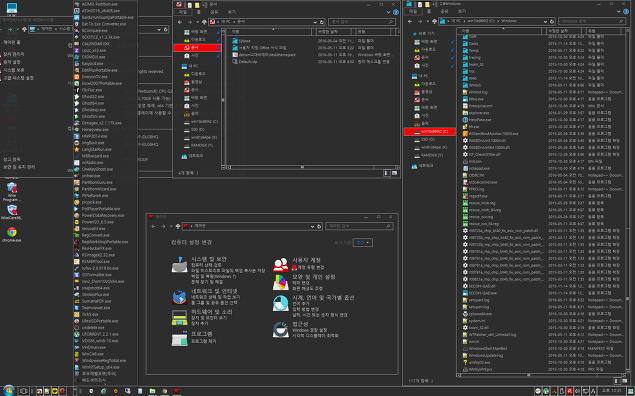Screen dimensions: 635x396
Task: Open the File tab in the Windows folder window
Action: coord(413,11)
